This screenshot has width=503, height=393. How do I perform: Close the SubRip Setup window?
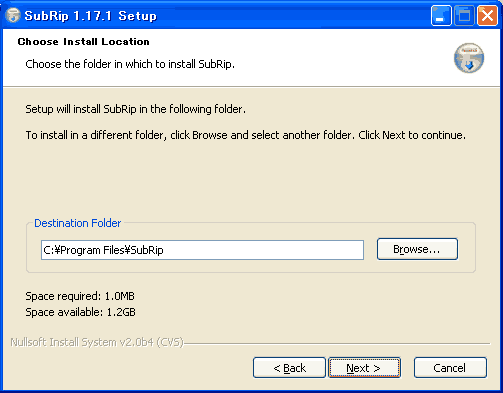pyautogui.click(x=487, y=15)
